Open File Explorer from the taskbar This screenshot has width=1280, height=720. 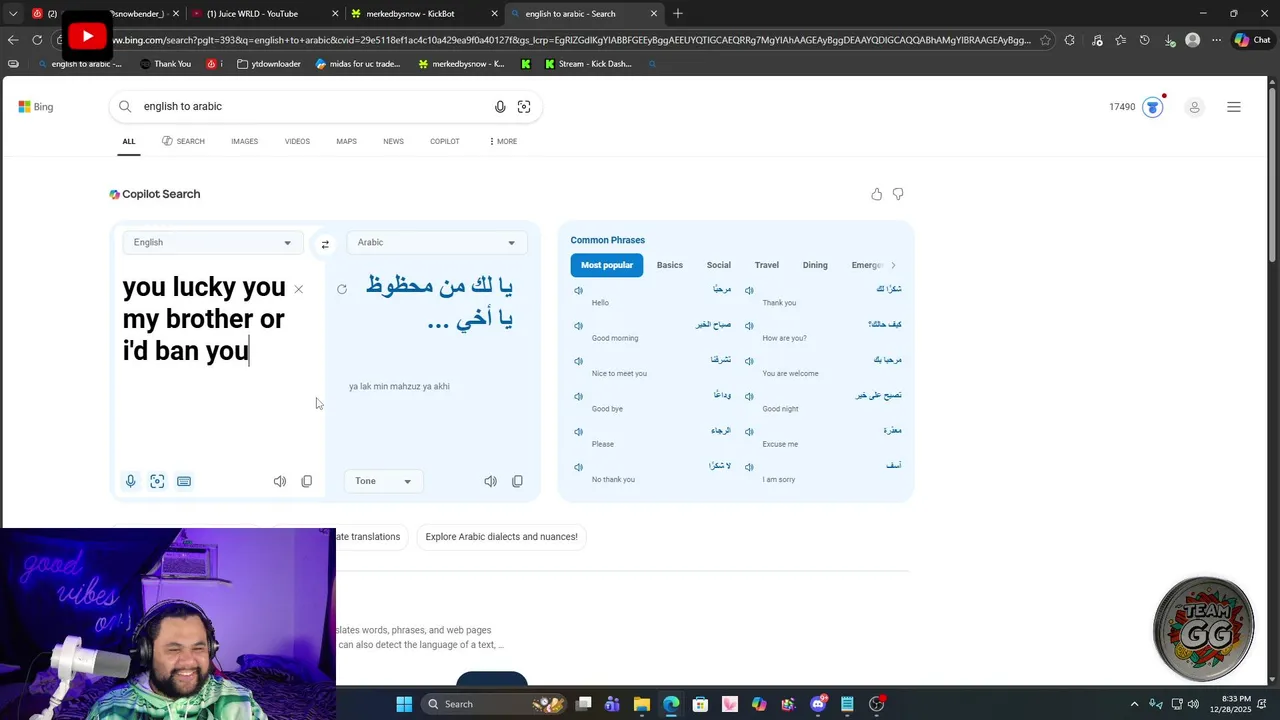pyautogui.click(x=642, y=704)
